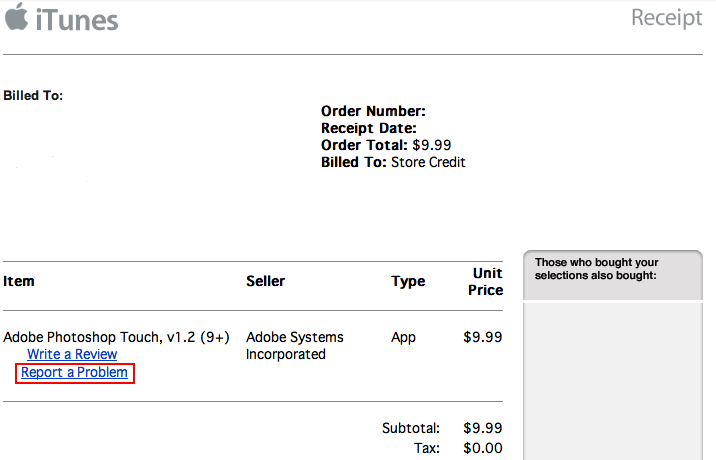Viewport: 716px width, 460px height.
Task: Click the Store Credit billing text
Action: click(x=428, y=162)
